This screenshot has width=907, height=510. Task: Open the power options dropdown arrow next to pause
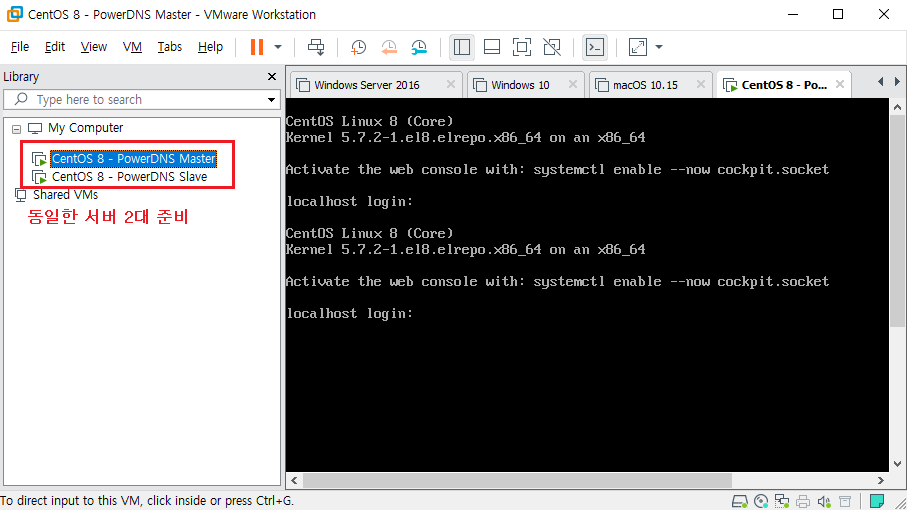point(278,47)
